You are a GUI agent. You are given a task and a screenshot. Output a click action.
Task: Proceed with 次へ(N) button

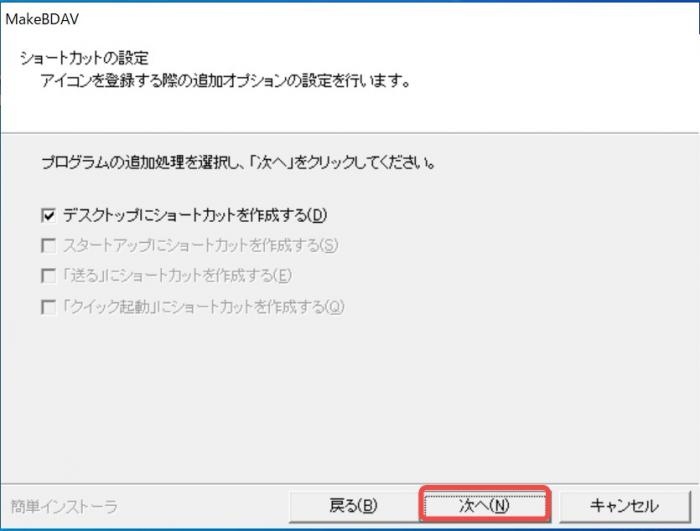click(484, 506)
